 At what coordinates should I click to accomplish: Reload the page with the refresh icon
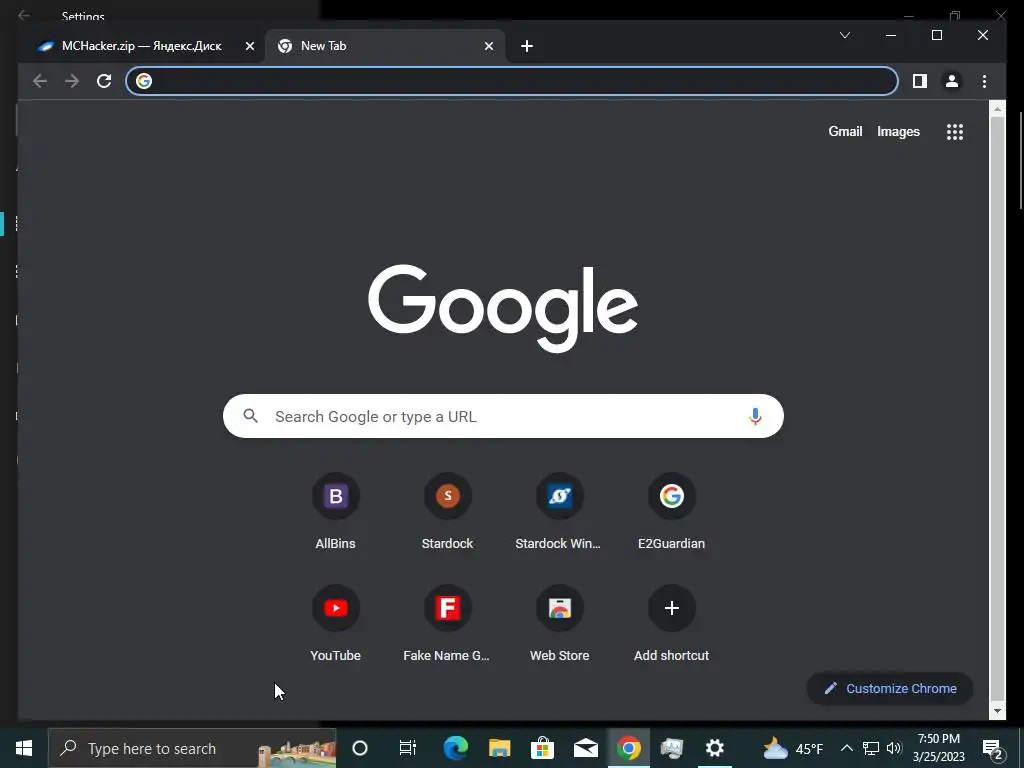click(x=104, y=81)
